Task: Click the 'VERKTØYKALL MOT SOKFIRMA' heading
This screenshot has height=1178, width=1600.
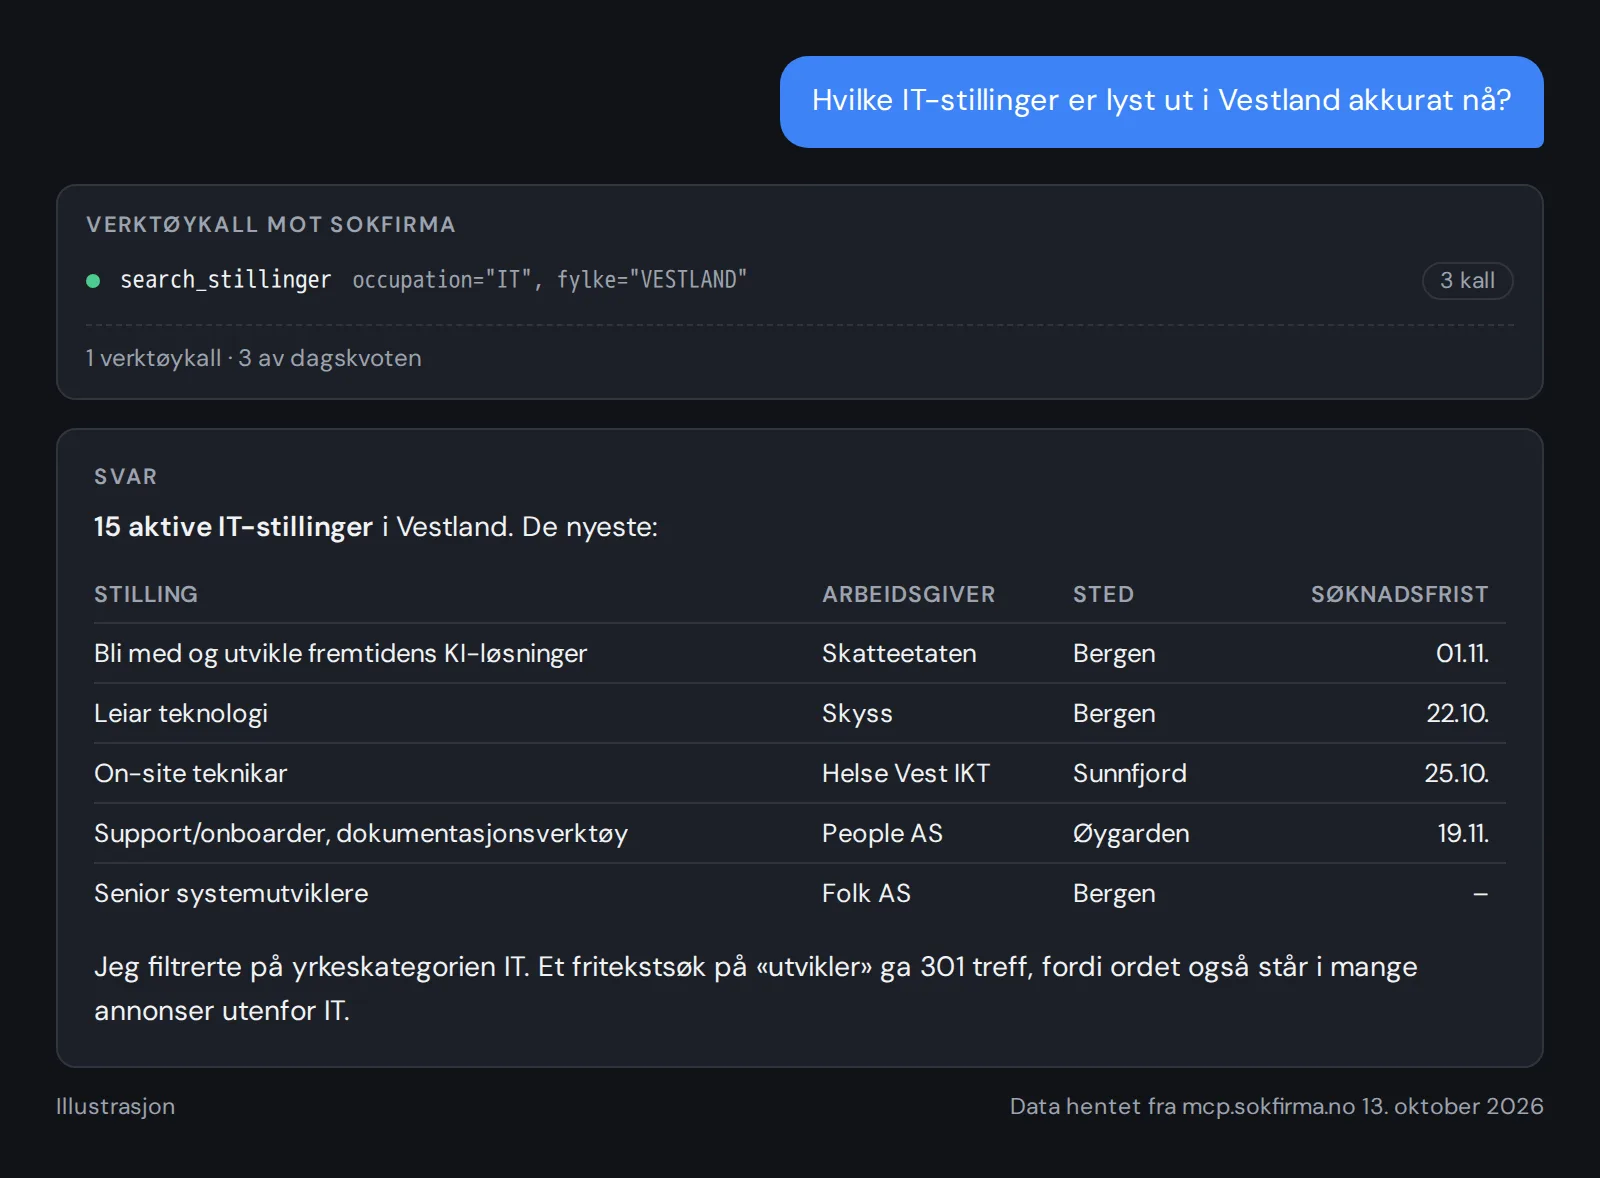Action: click(271, 225)
